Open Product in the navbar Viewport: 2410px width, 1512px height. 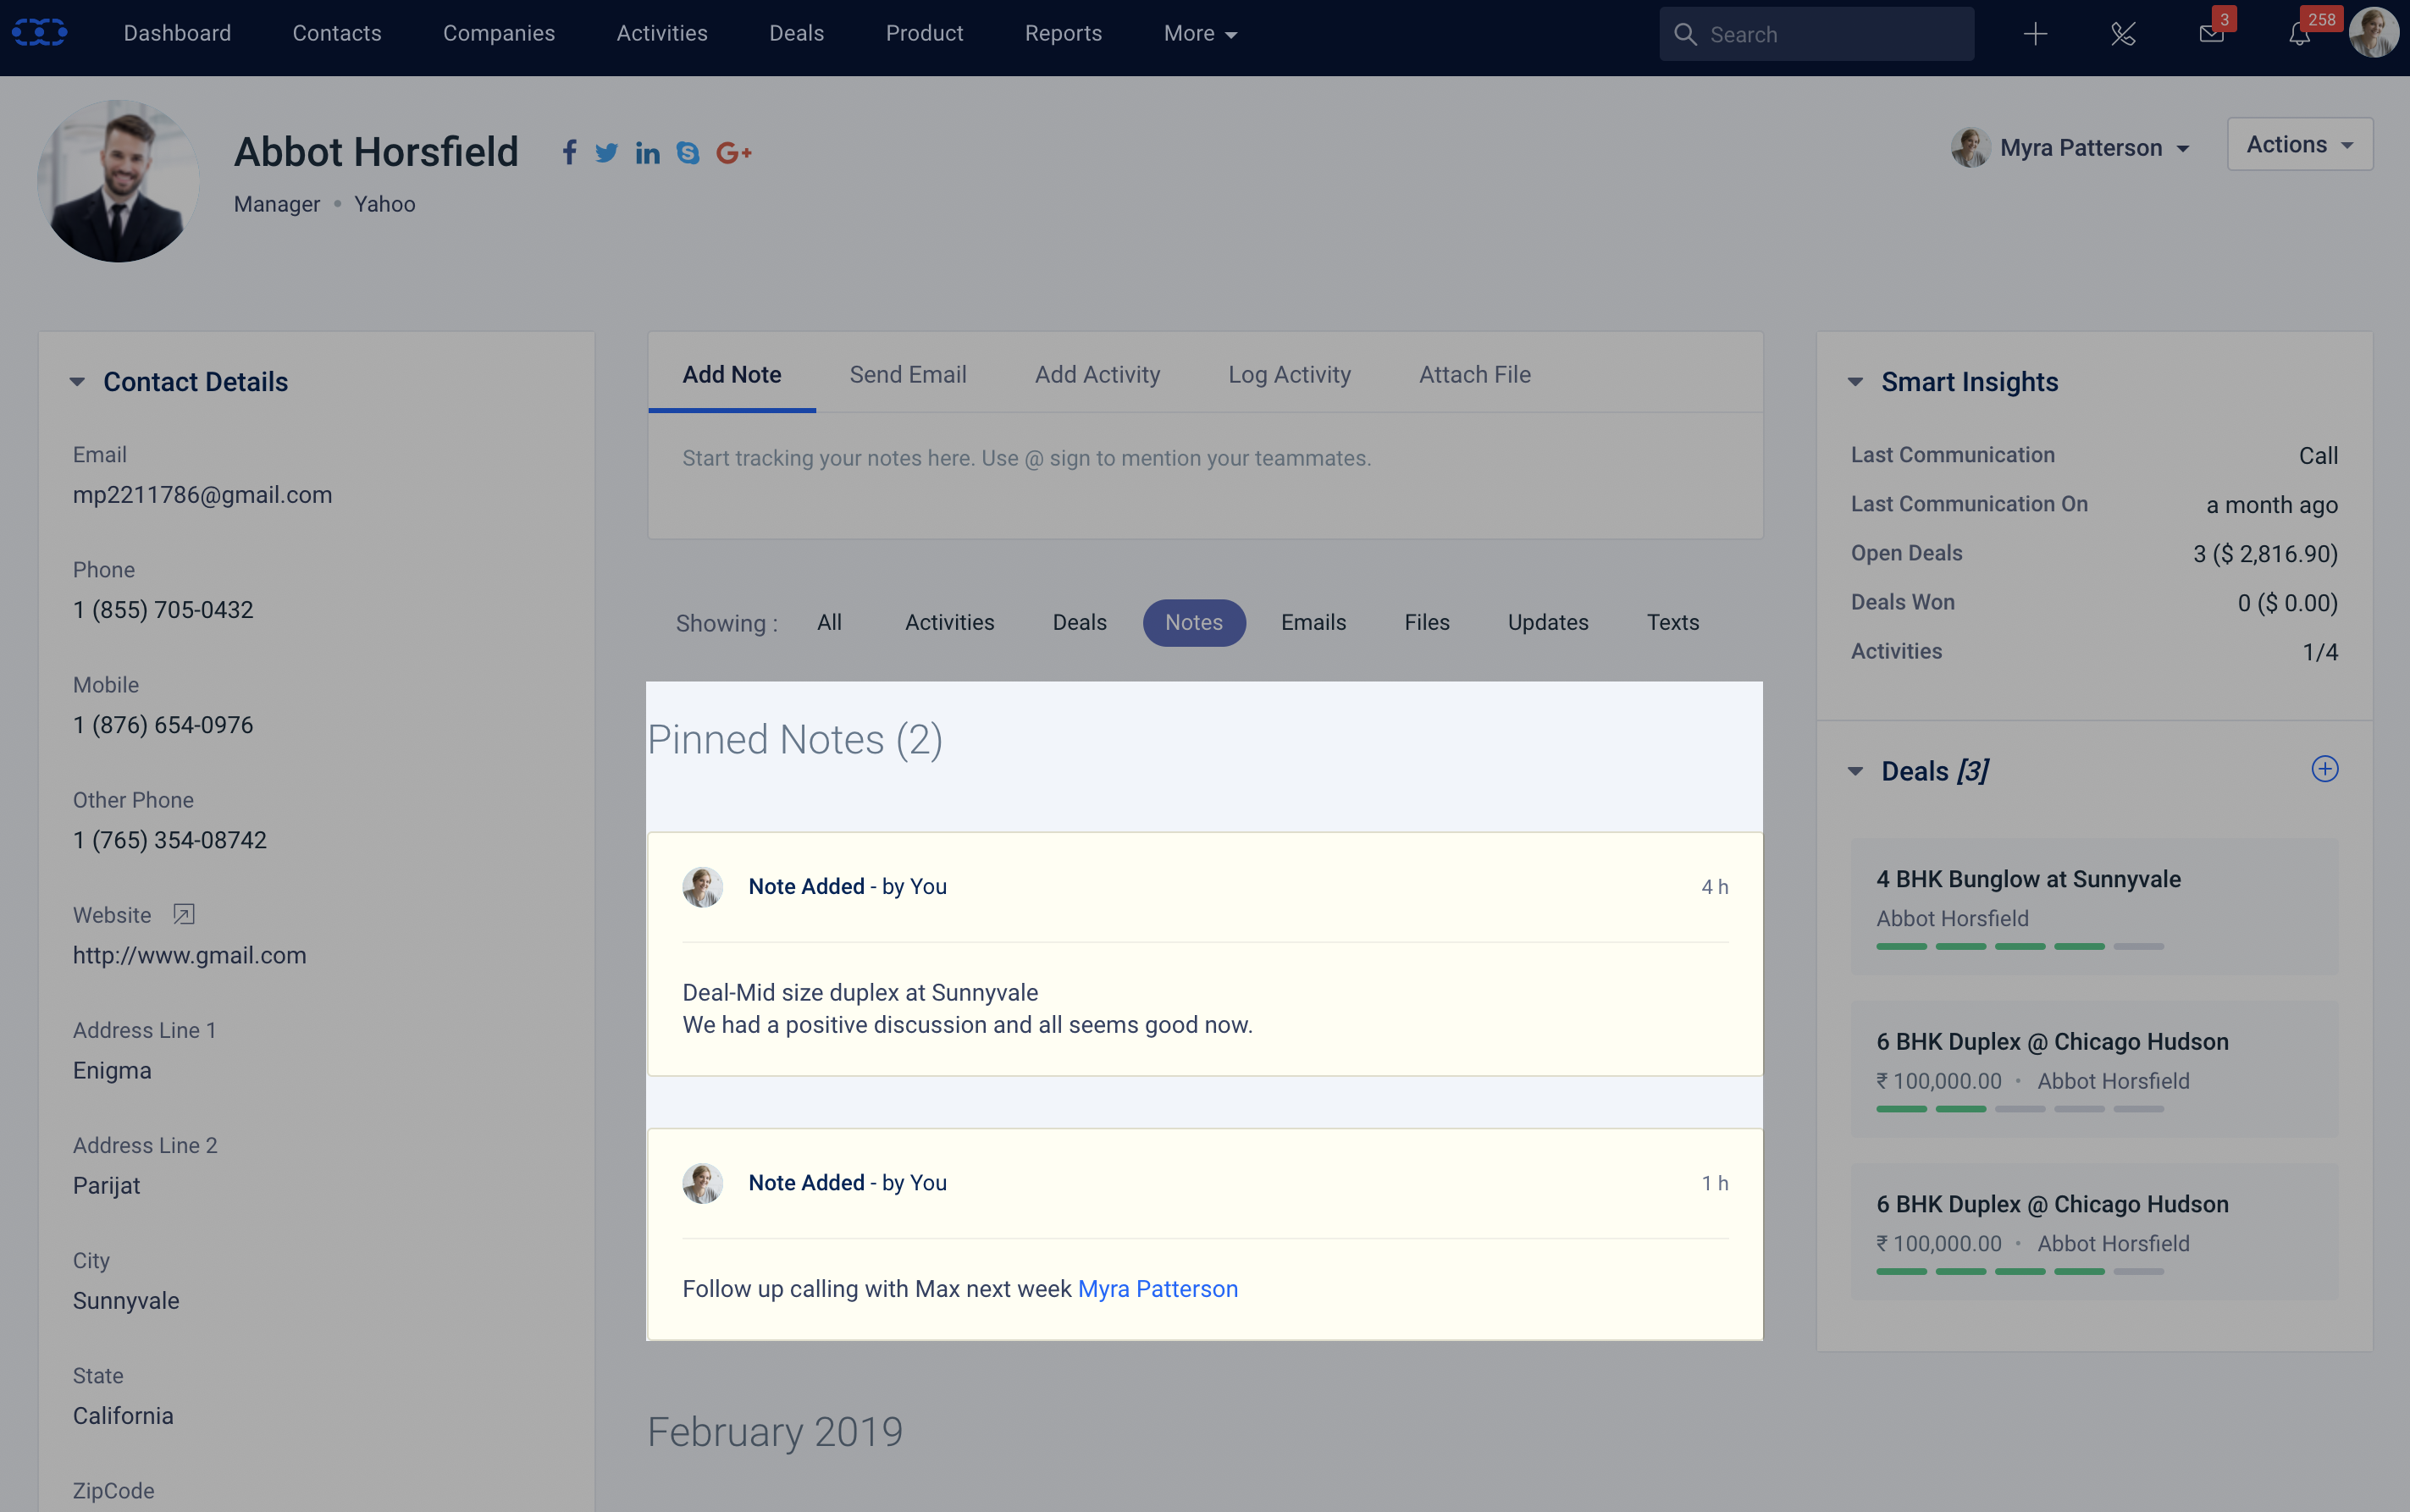tap(924, 33)
